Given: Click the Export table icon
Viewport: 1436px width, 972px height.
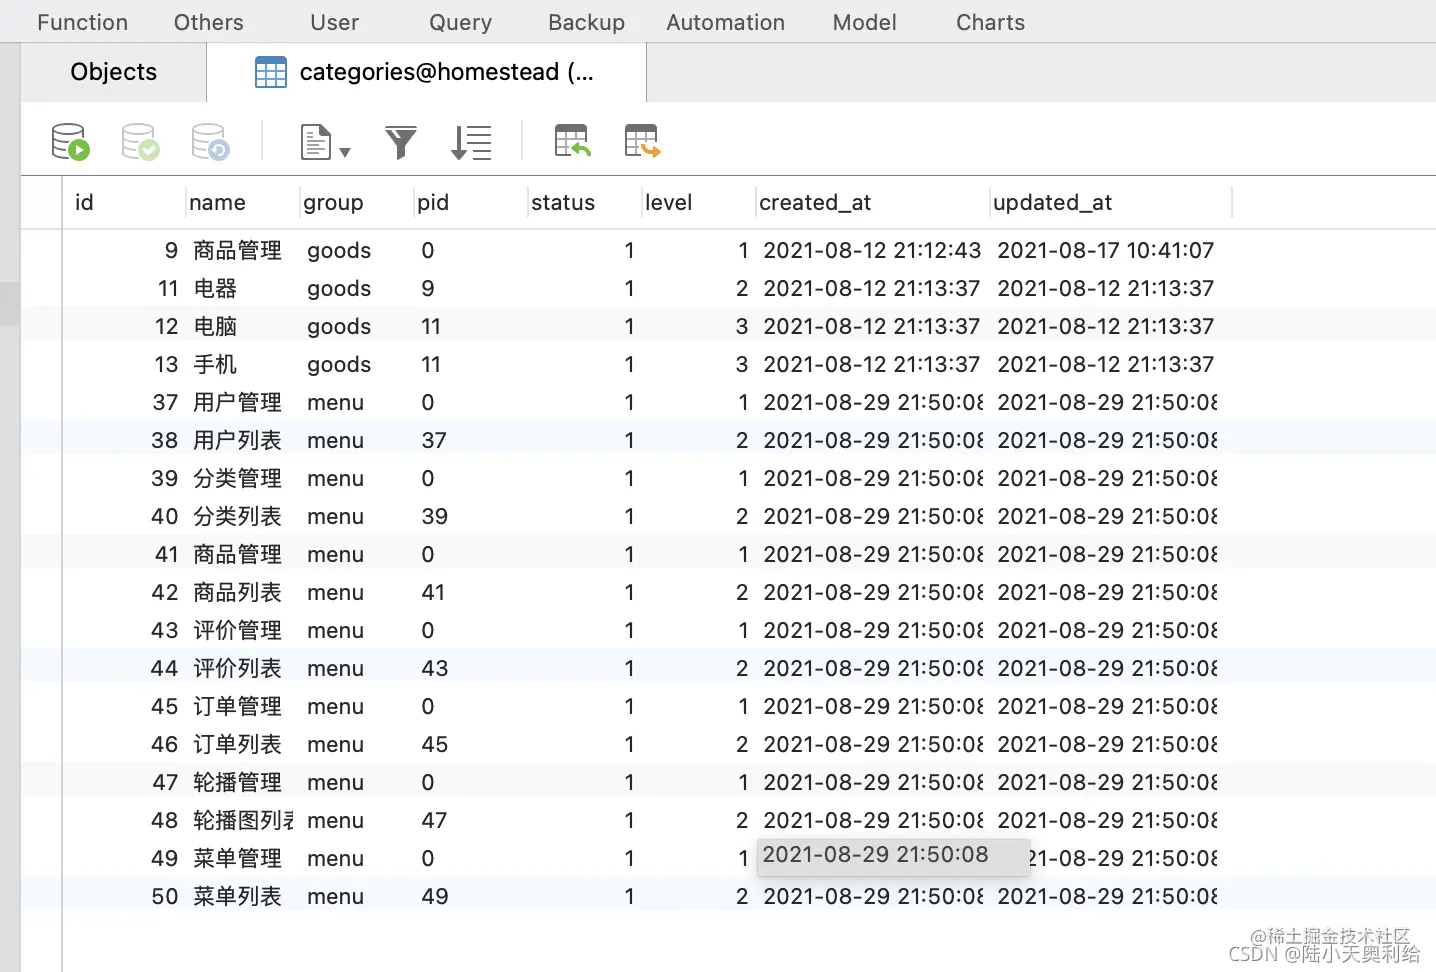Looking at the screenshot, I should click(x=643, y=141).
